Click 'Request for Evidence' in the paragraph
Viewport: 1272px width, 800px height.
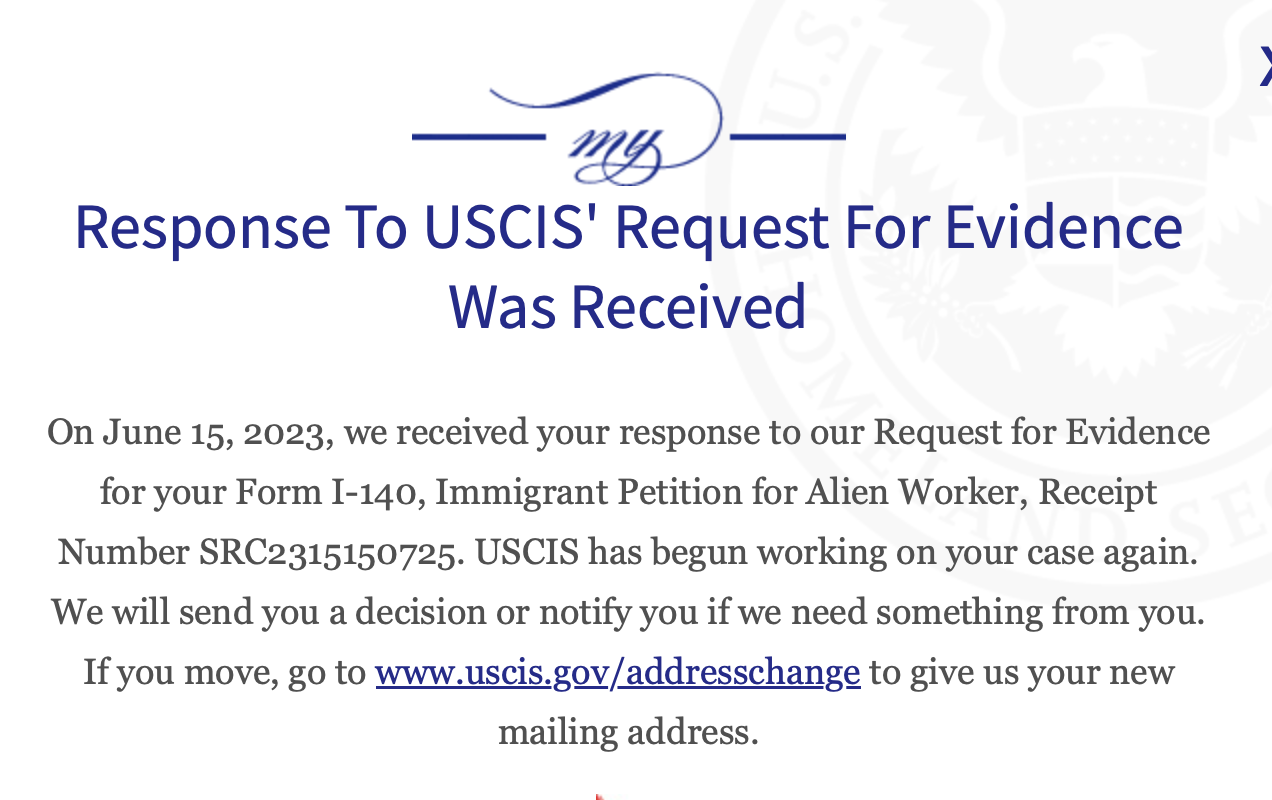pyautogui.click(x=1041, y=433)
